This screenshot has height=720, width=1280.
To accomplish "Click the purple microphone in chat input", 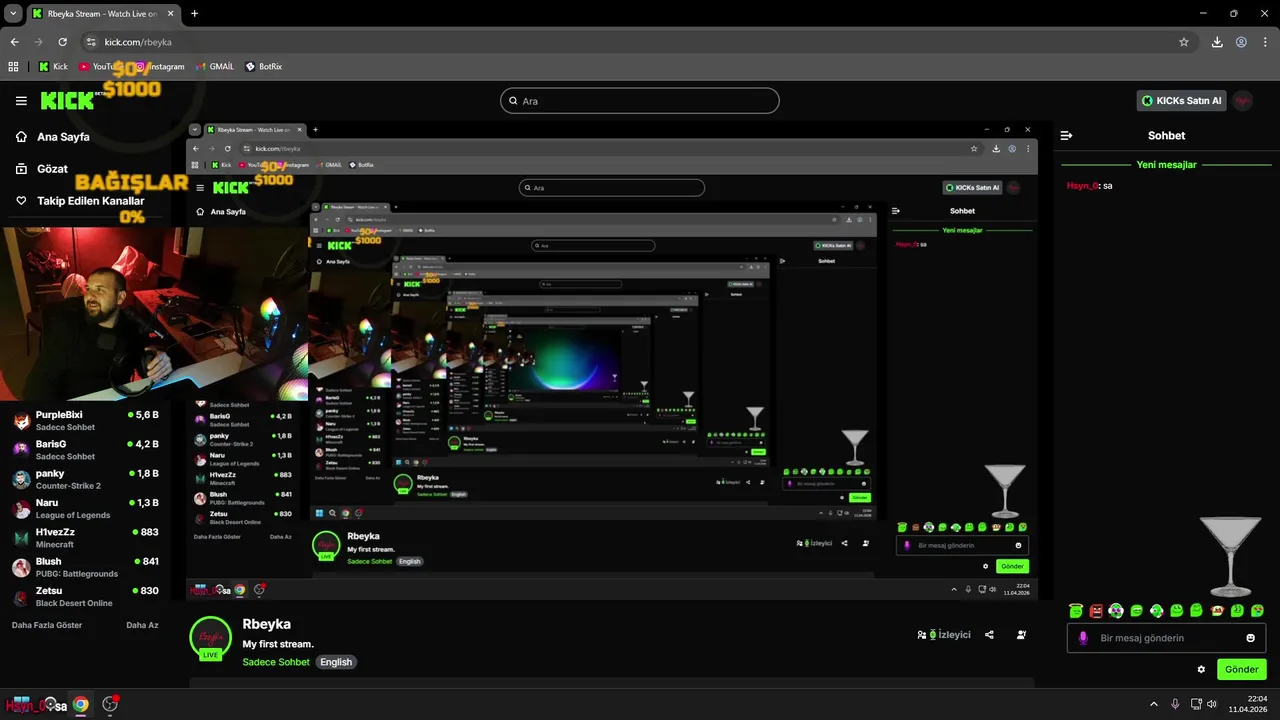I will [1083, 638].
